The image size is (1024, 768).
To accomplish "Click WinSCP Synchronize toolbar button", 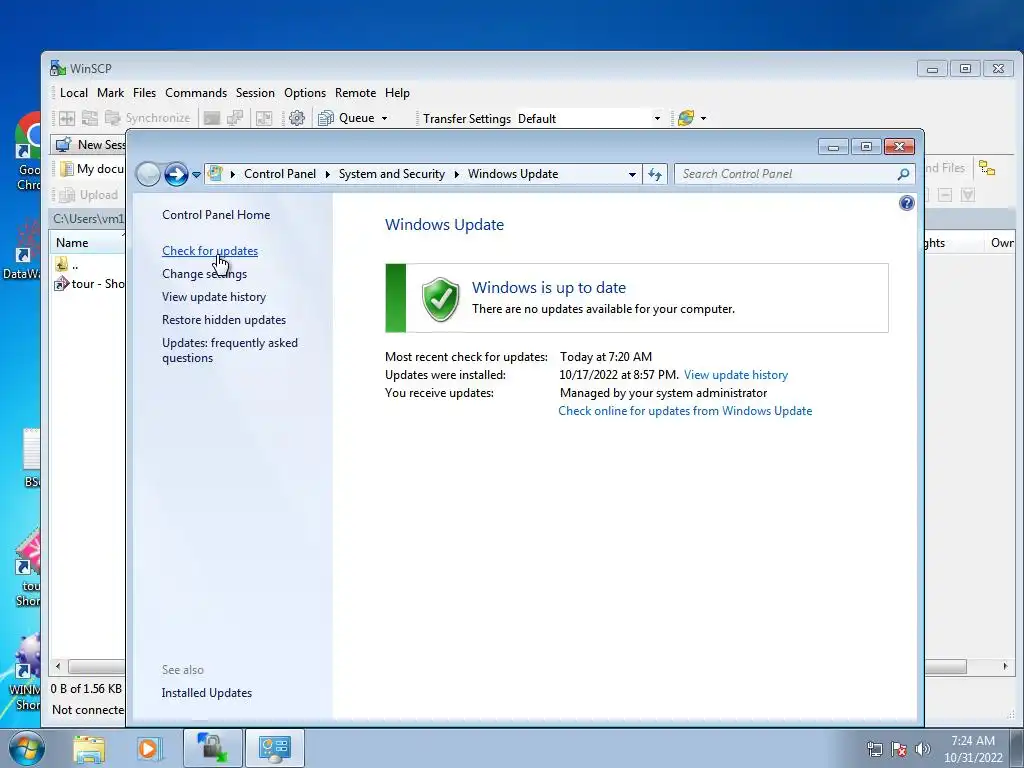I will coord(148,118).
